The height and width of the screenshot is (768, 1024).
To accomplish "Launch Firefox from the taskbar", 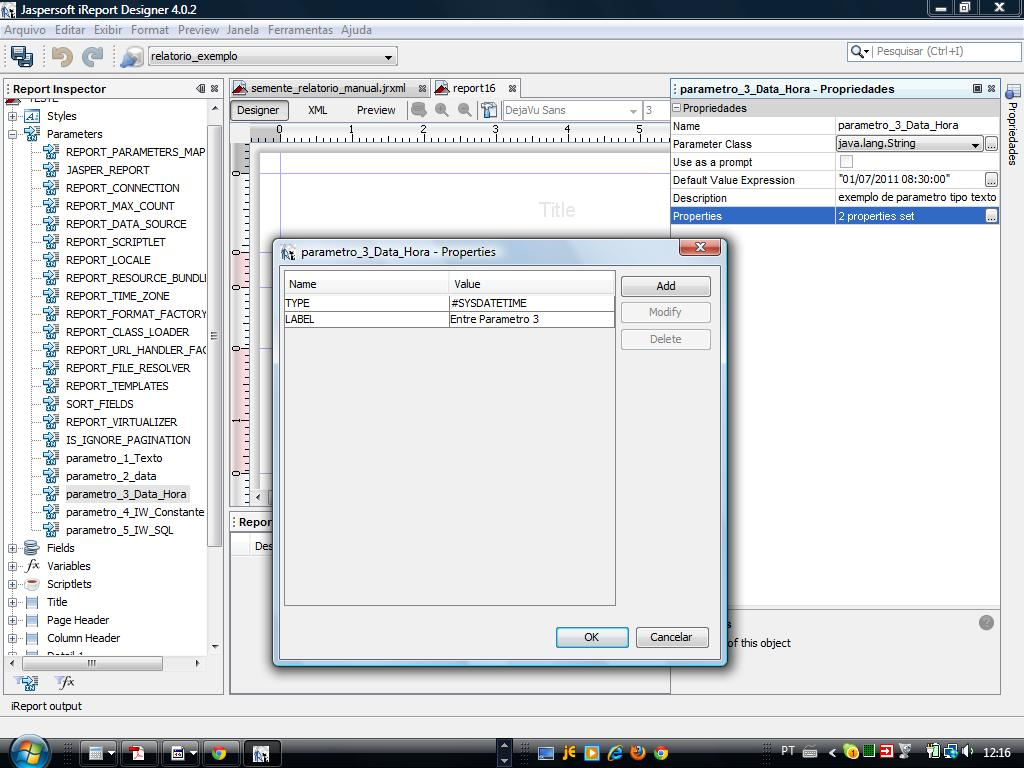I will coord(637,753).
